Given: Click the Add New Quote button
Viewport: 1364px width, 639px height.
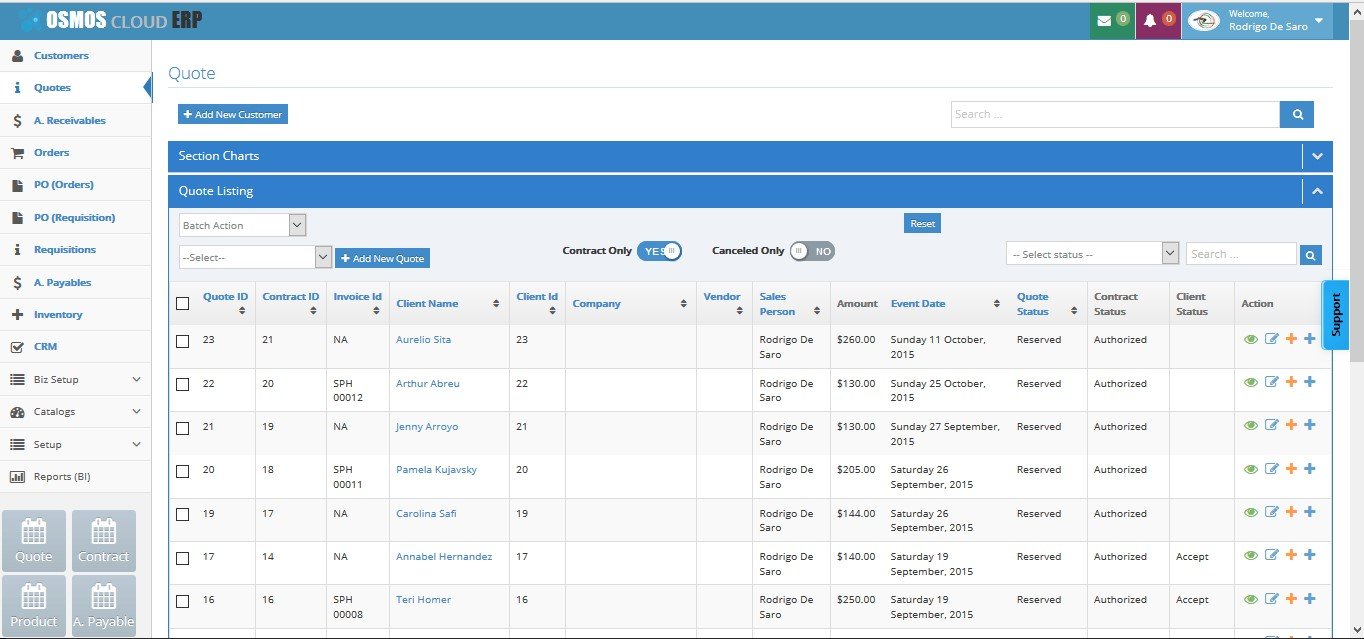Looking at the screenshot, I should 383,258.
